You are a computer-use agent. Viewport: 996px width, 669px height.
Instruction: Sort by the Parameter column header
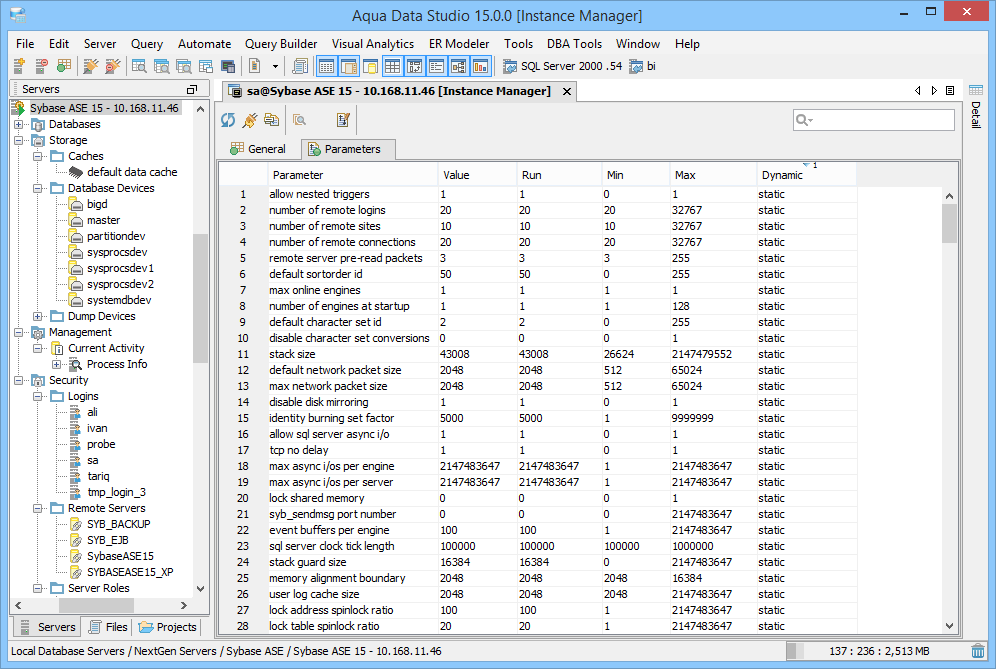point(353,175)
